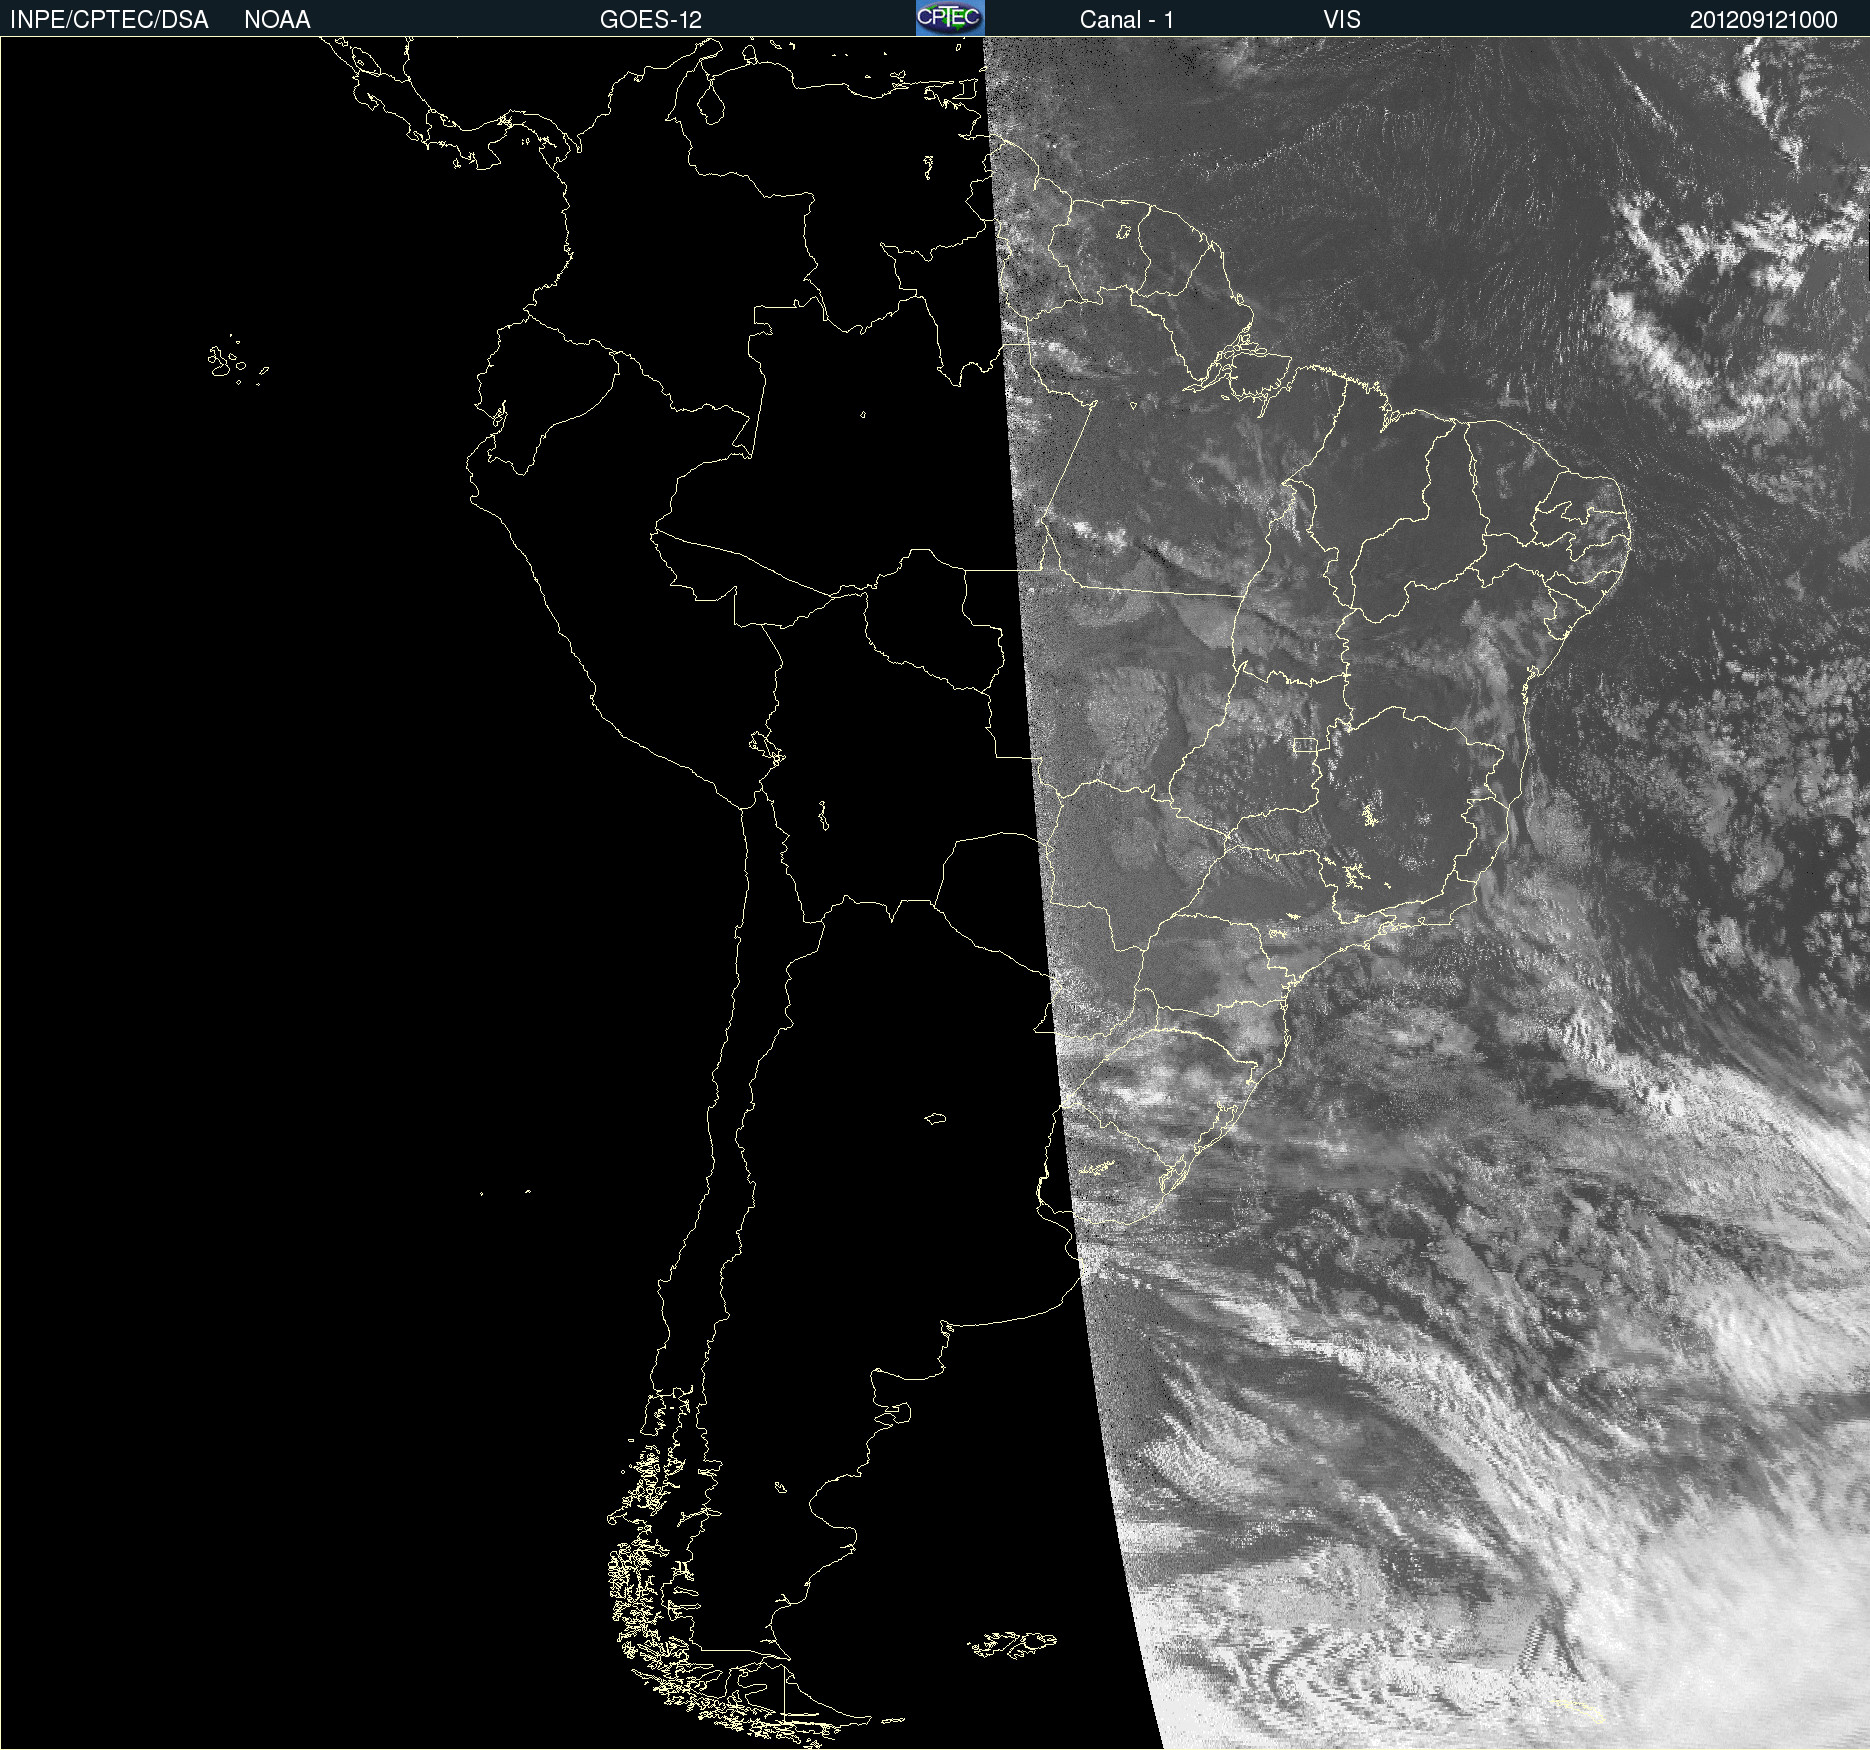Click the GOES-12 satellite label

(x=651, y=19)
